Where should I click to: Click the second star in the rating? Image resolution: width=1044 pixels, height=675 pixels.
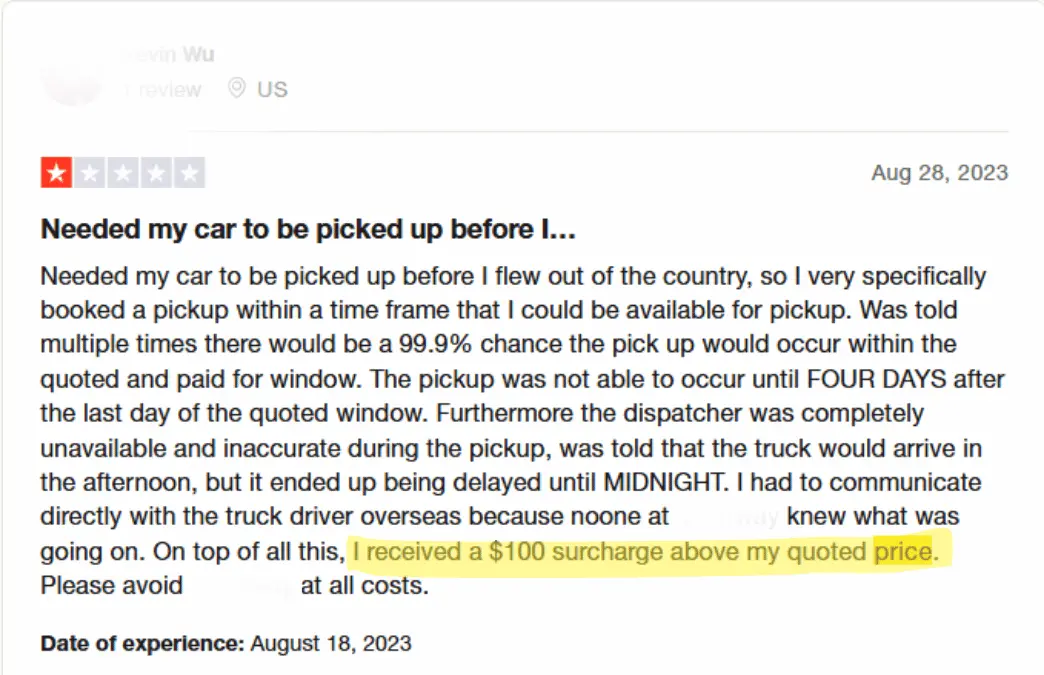(92, 171)
